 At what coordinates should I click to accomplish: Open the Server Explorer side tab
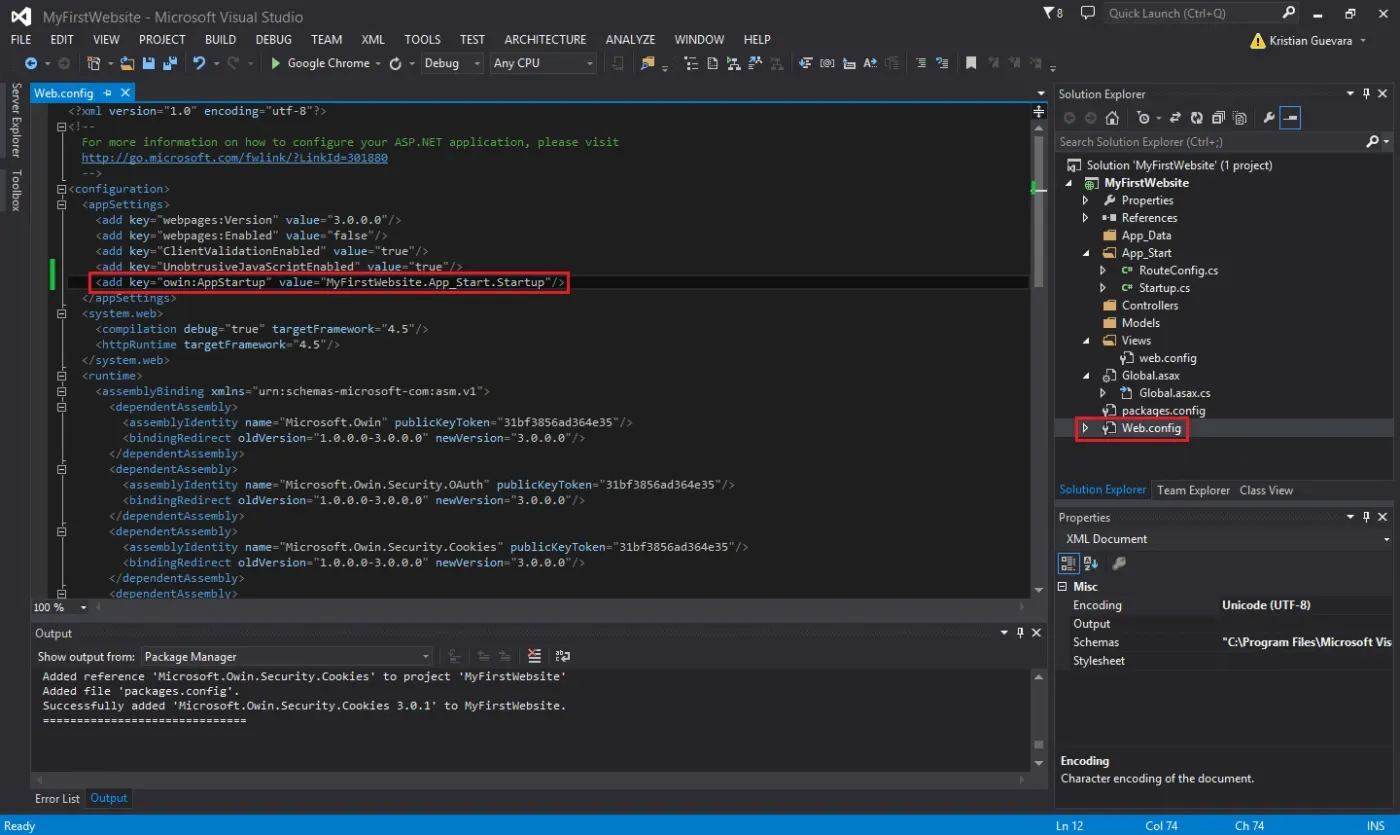click(15, 120)
